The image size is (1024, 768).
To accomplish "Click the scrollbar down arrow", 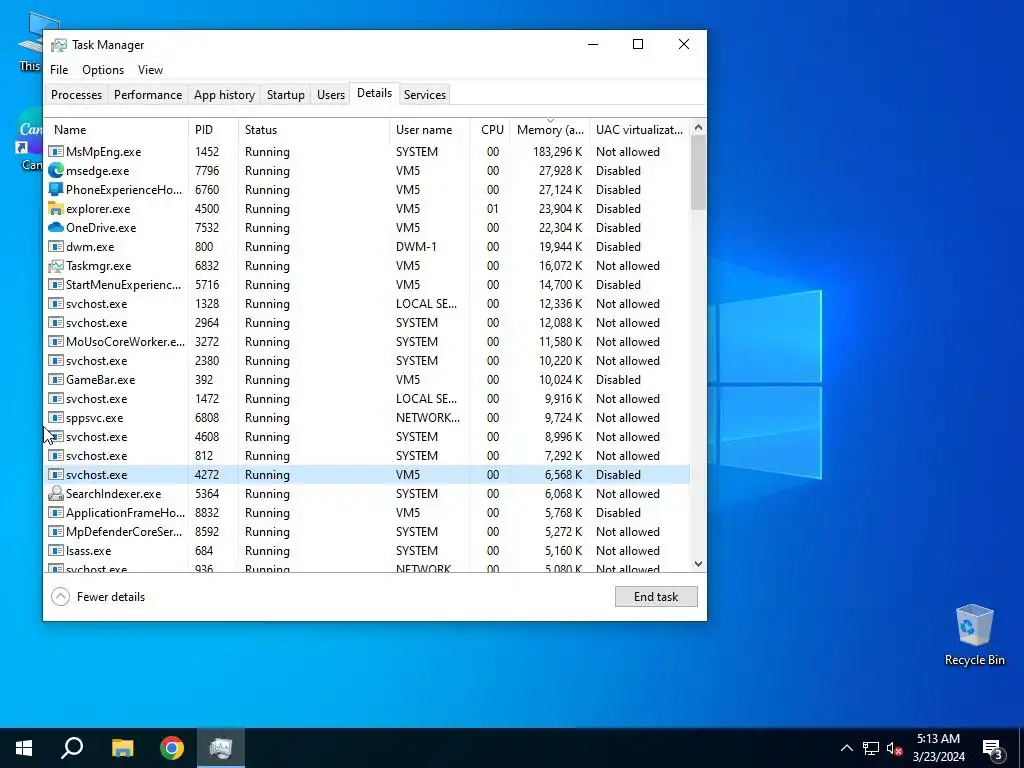I will [x=698, y=564].
